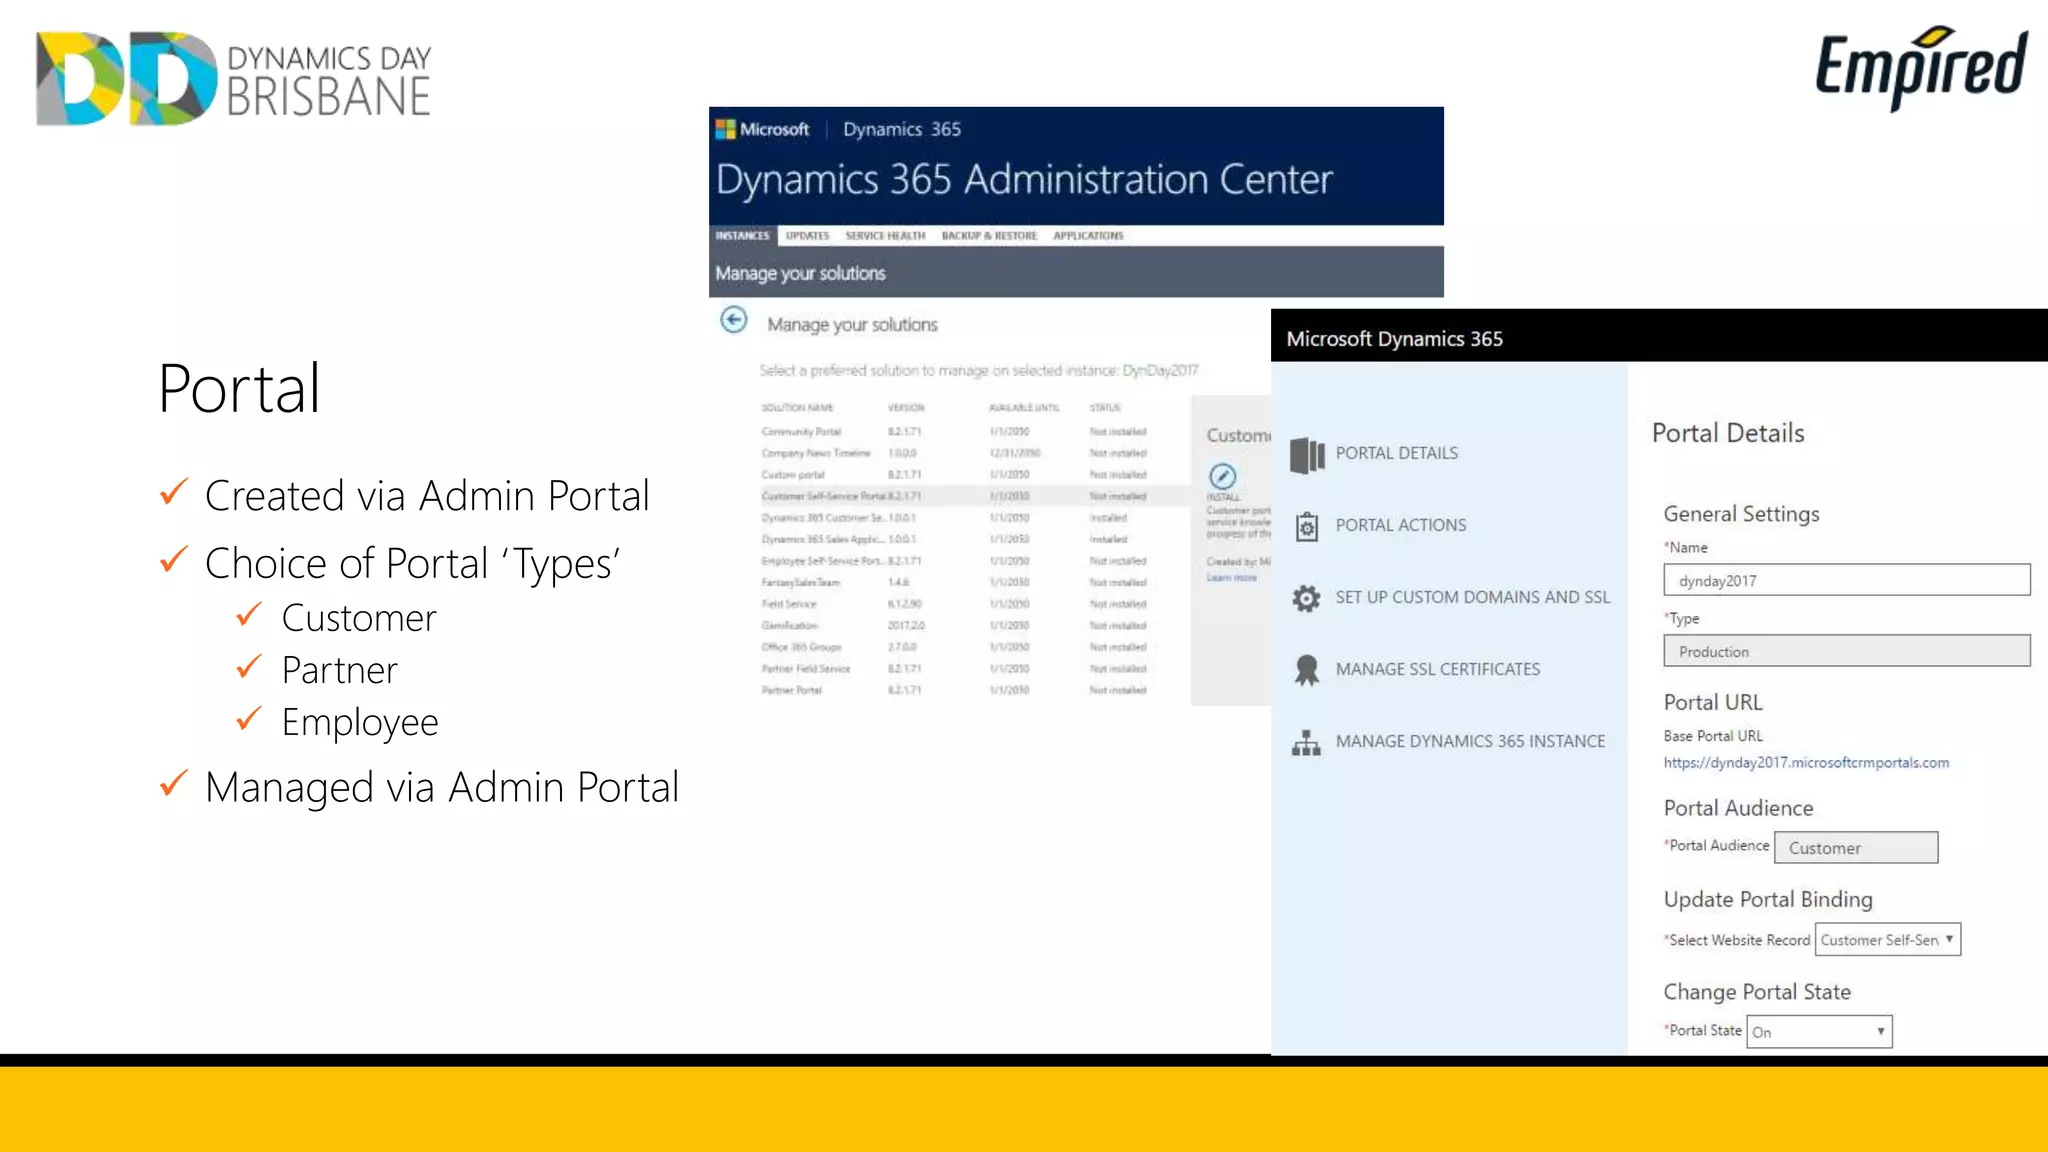Click the Solution Name column header

[797, 408]
